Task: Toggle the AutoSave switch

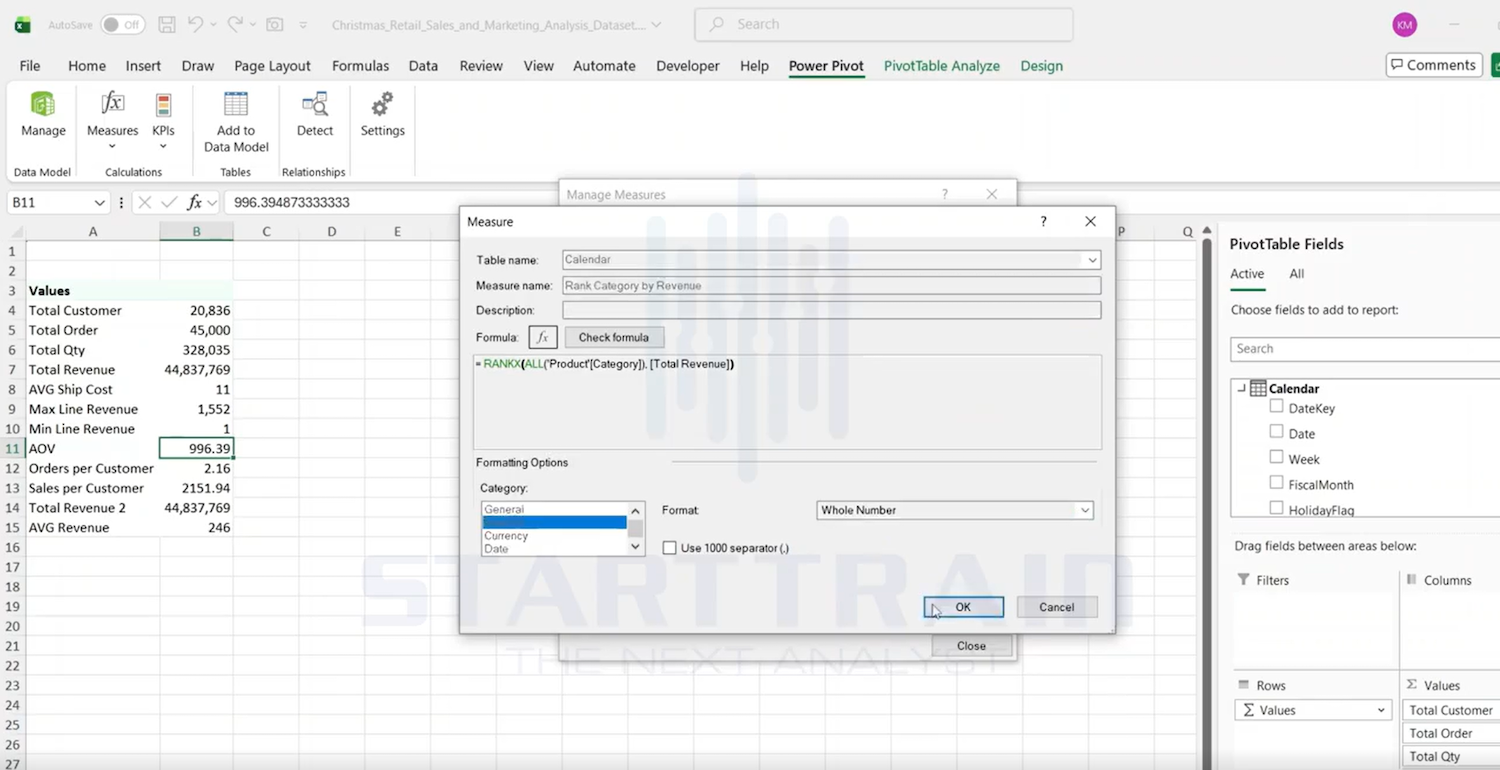Action: coord(122,25)
